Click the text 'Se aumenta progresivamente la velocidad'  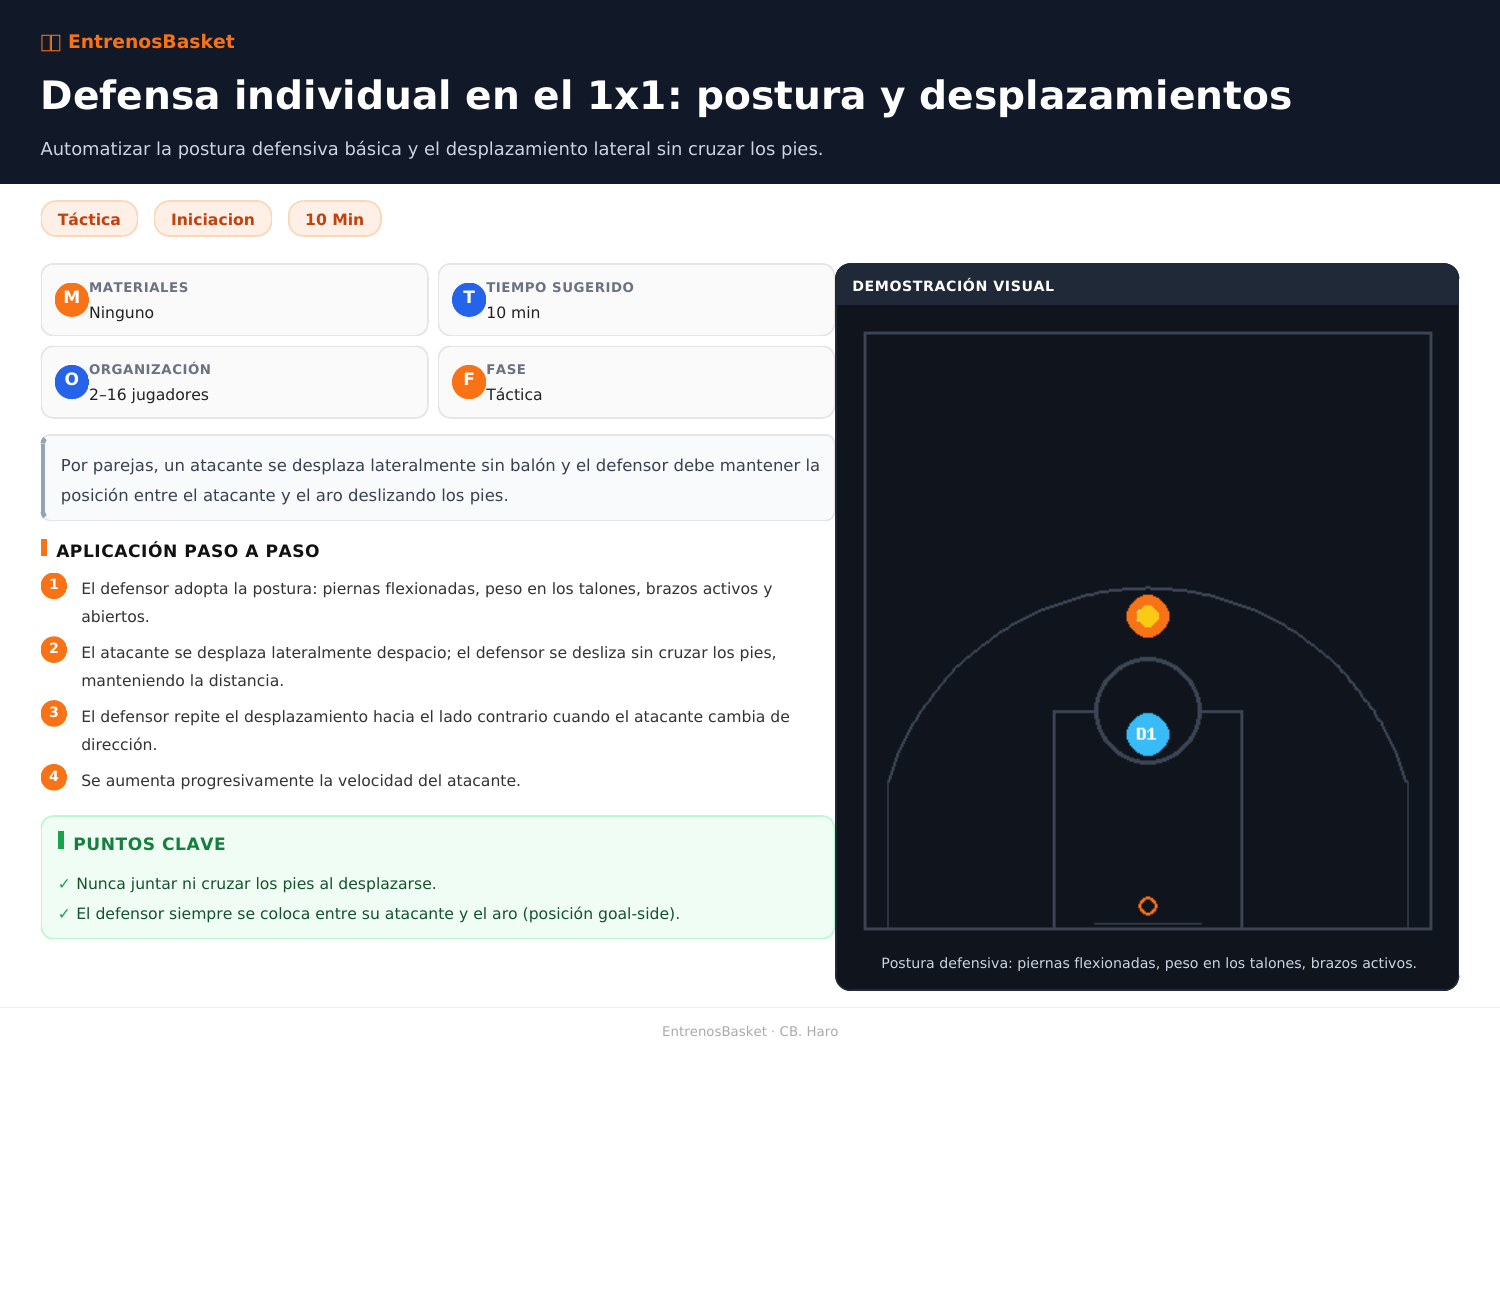[x=301, y=781]
